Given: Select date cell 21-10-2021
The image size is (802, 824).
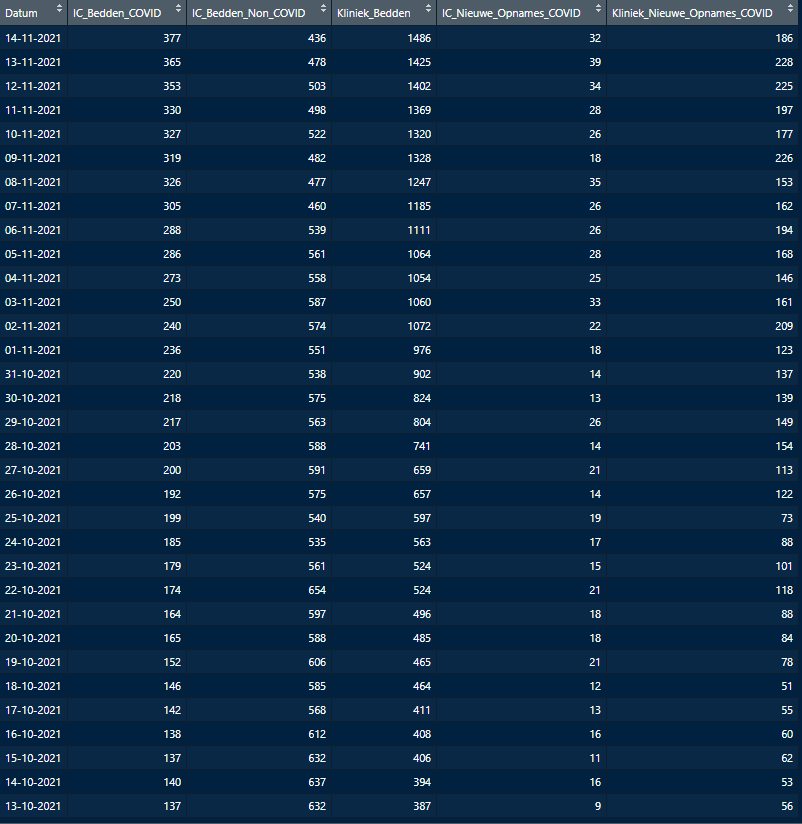Looking at the screenshot, I should [33, 614].
